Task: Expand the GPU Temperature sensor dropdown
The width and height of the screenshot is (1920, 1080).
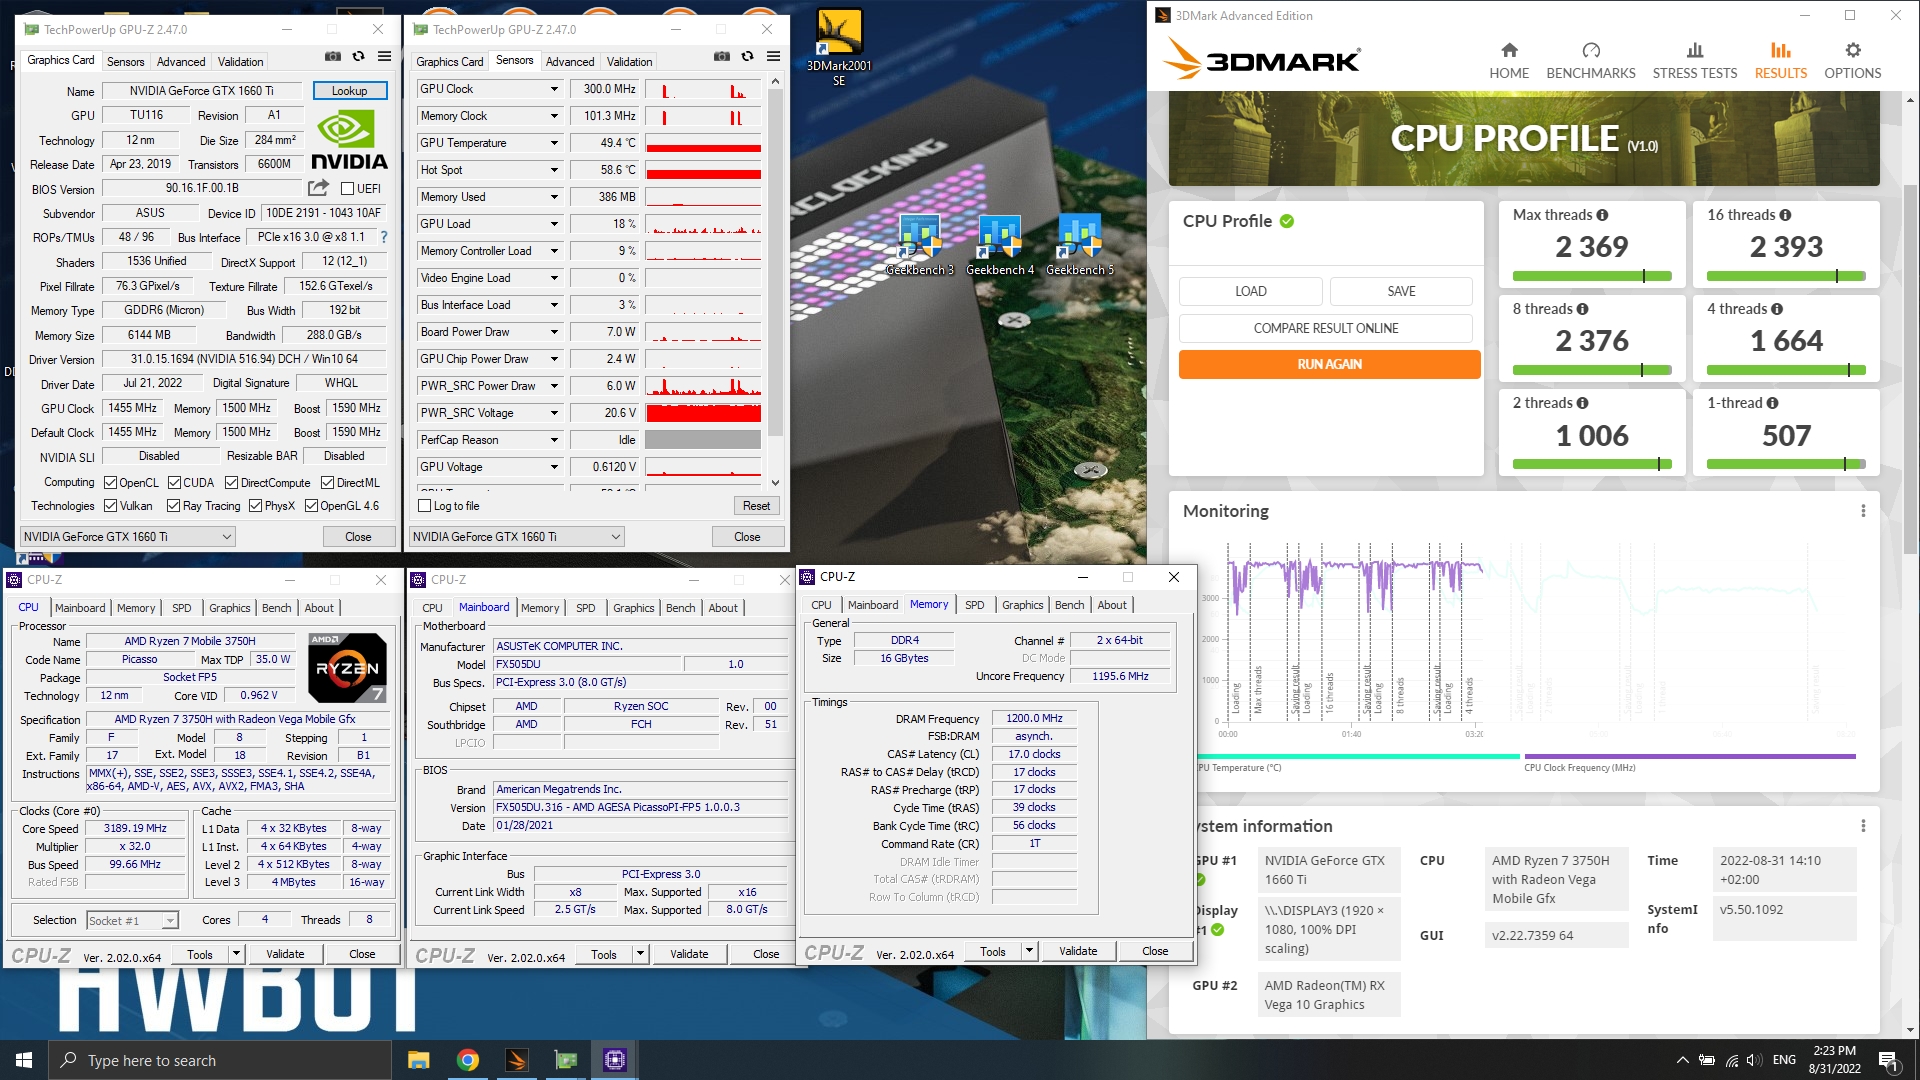Action: [554, 143]
